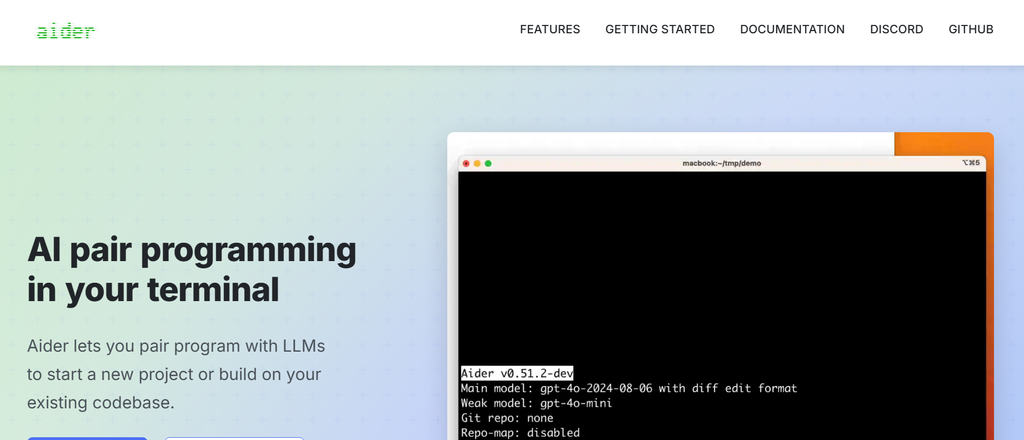1024x440 pixels.
Task: Click the aider logo
Action: (x=66, y=30)
